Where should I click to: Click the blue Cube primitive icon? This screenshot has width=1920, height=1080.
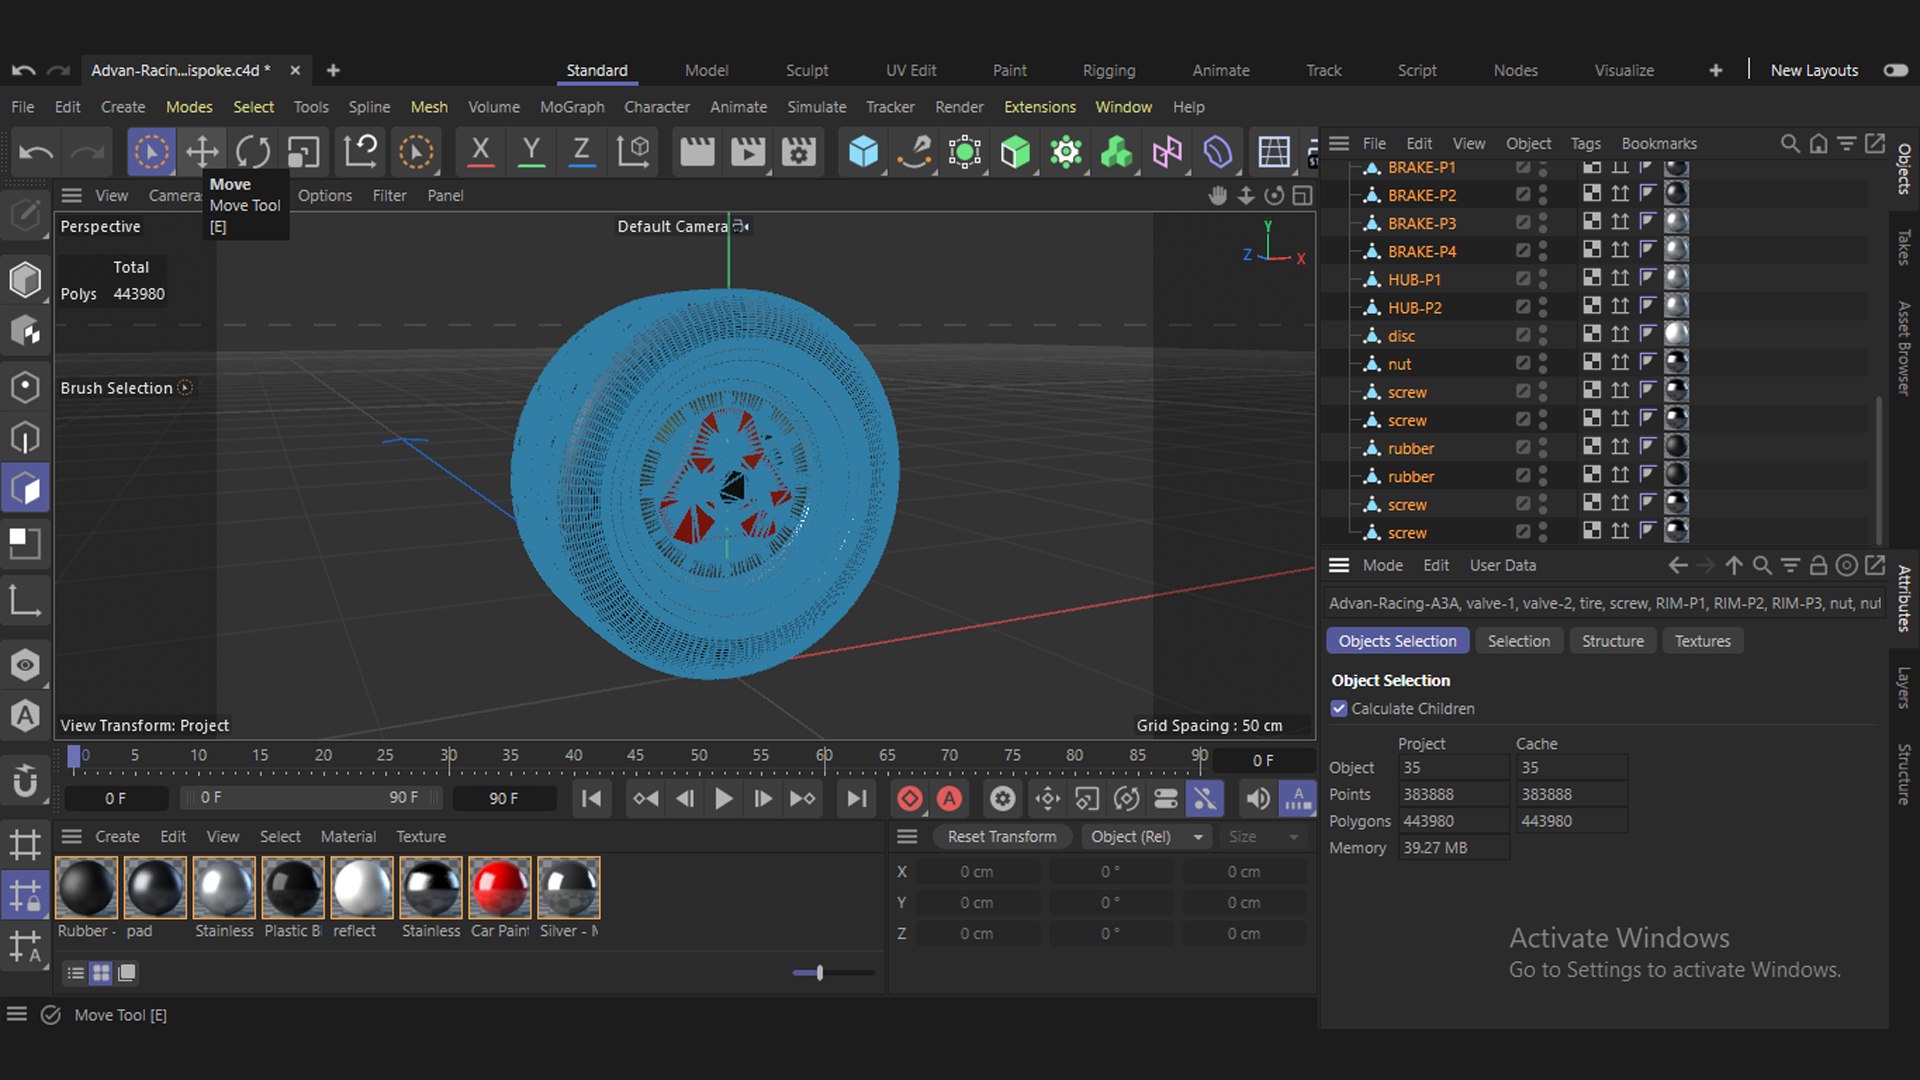(863, 152)
